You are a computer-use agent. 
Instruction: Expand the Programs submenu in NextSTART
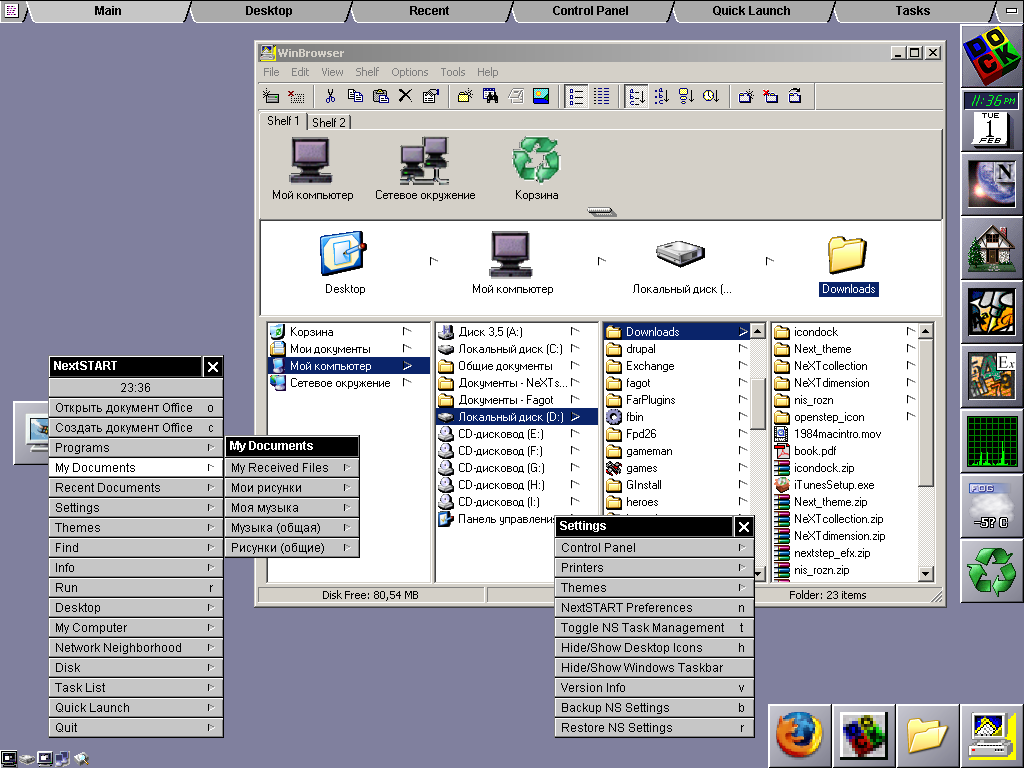click(x=135, y=447)
